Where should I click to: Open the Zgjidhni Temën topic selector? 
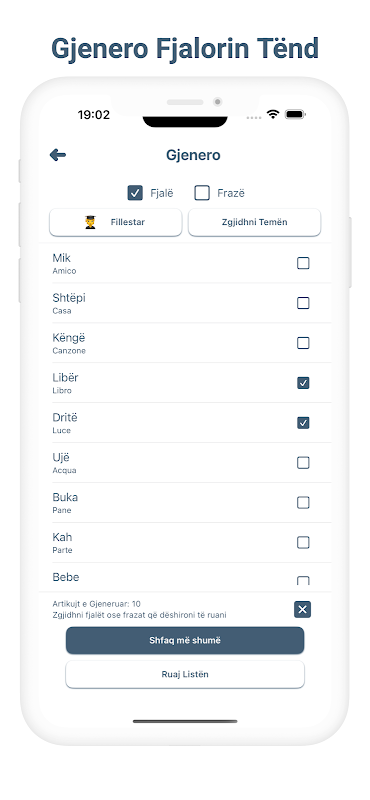(255, 222)
